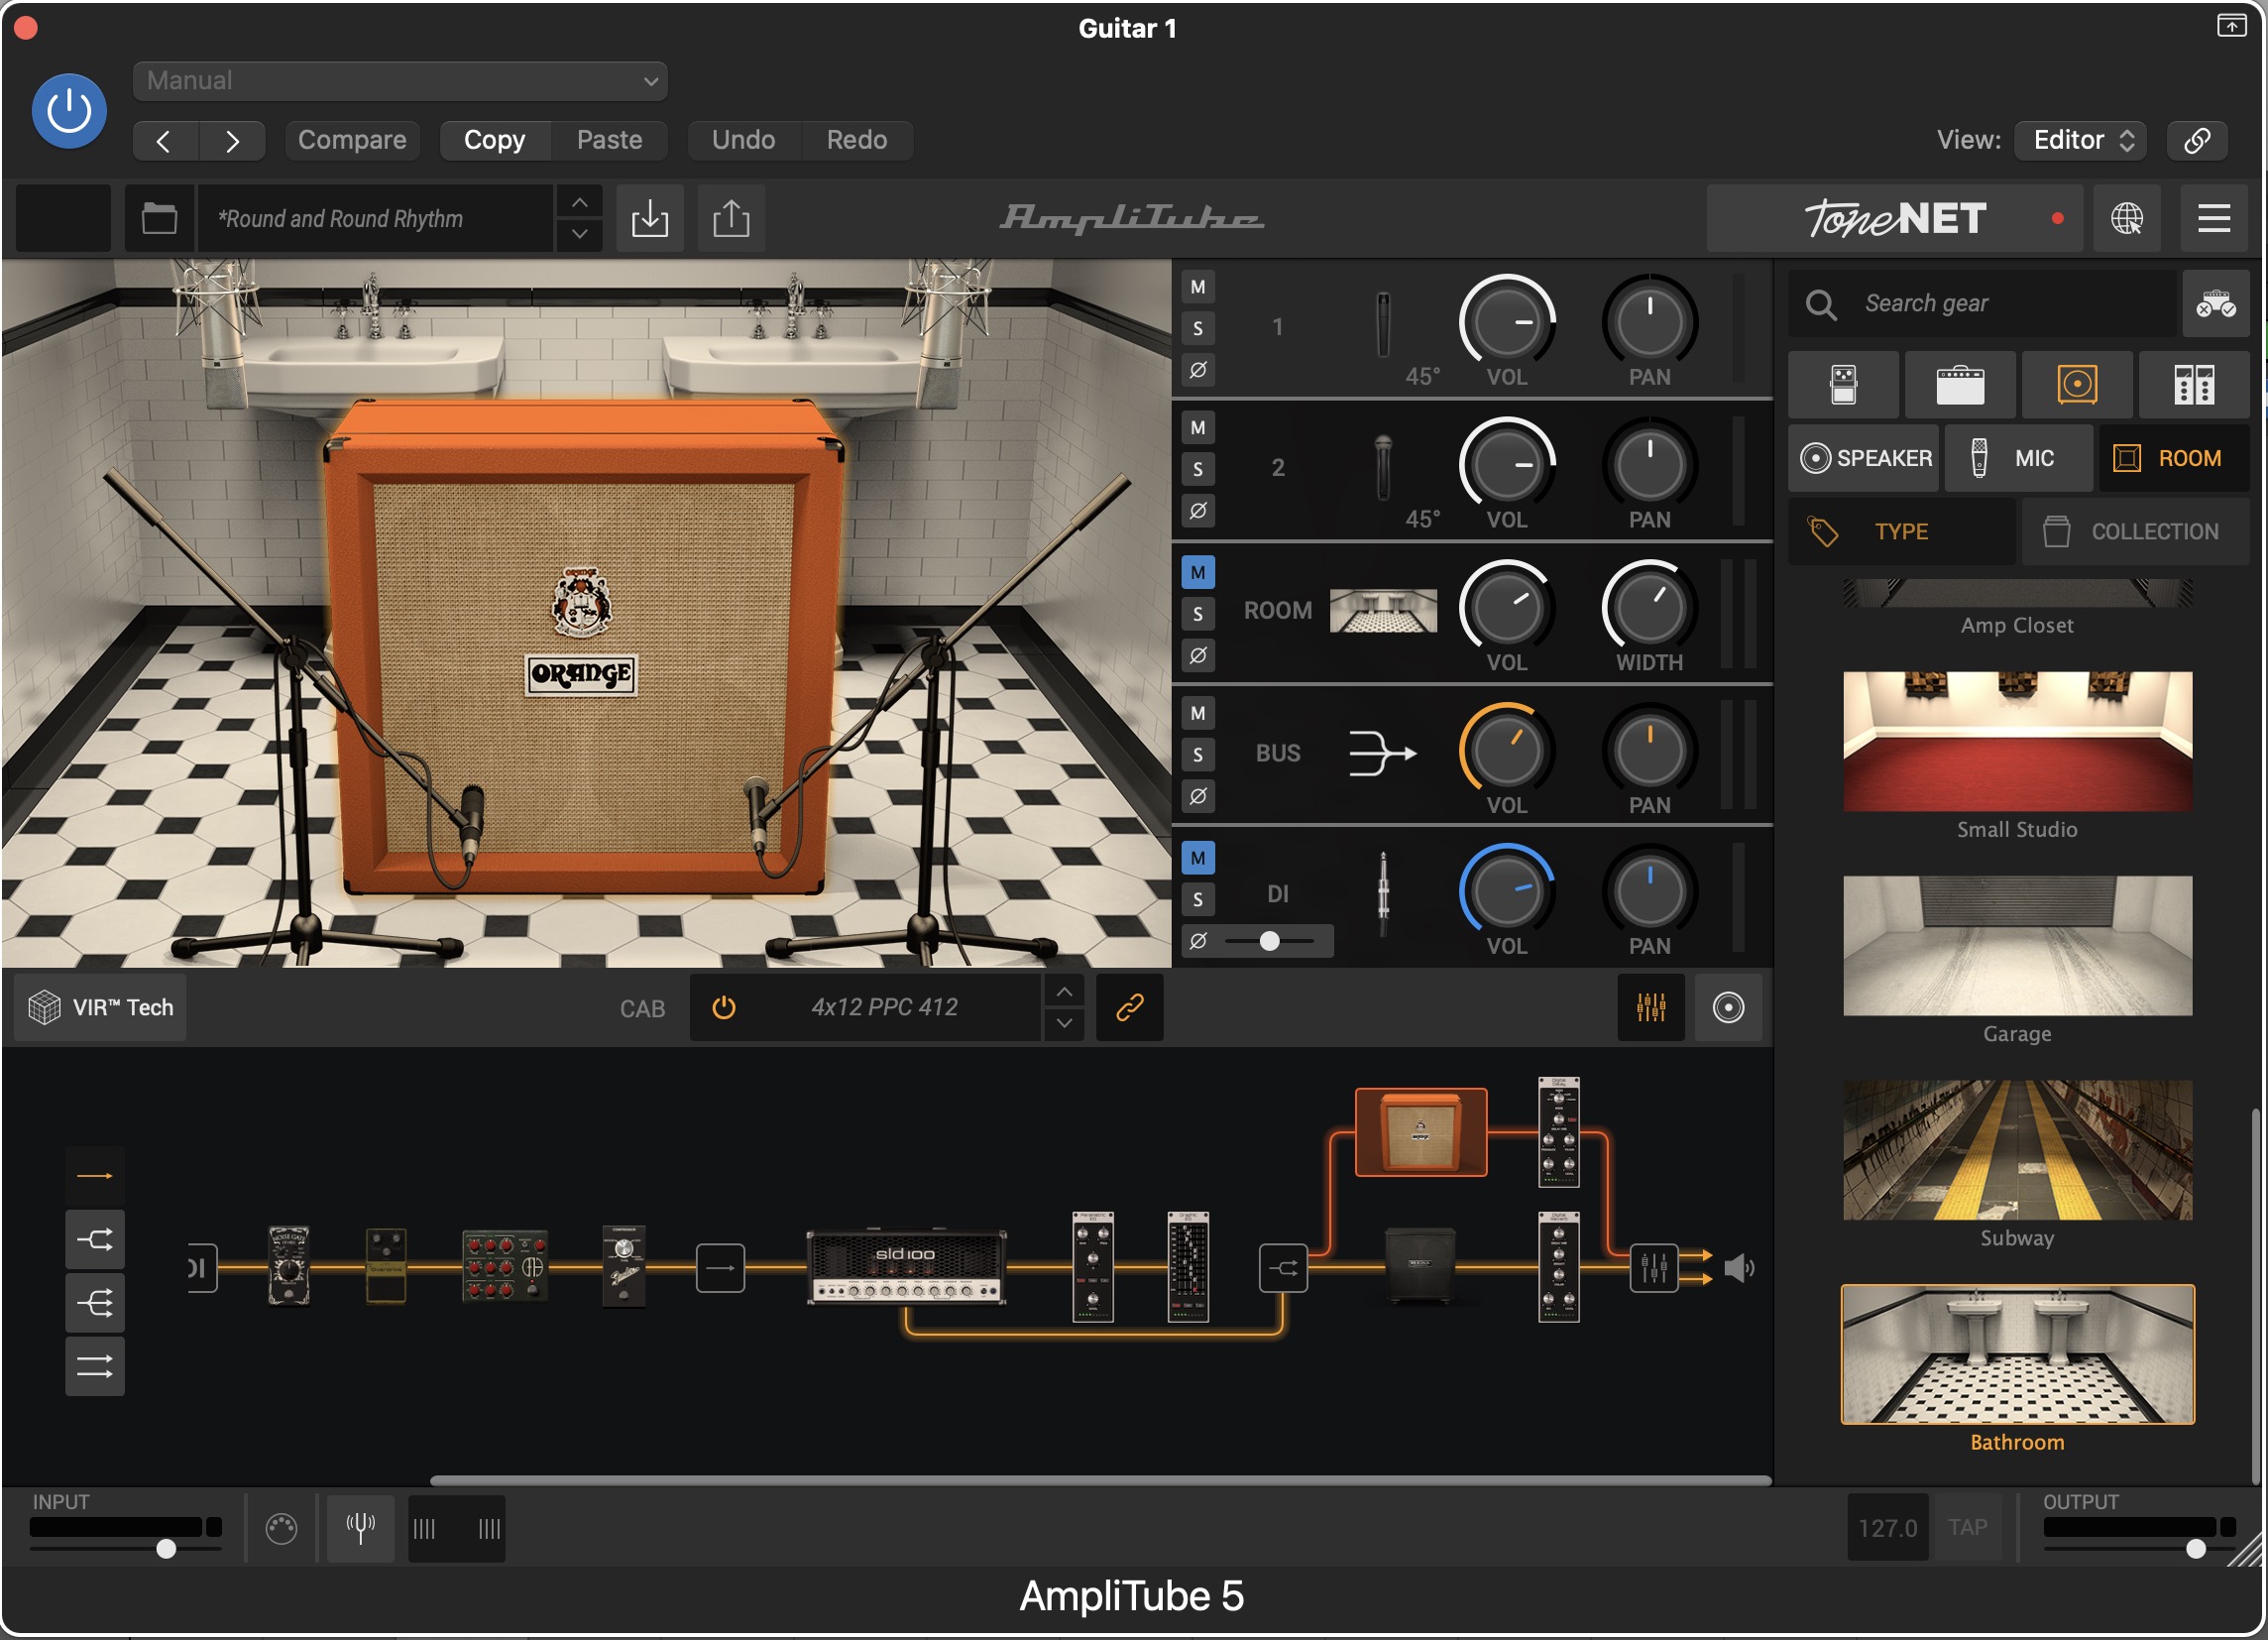This screenshot has width=2268, height=1640.
Task: Unmute the DI channel
Action: 1198,857
